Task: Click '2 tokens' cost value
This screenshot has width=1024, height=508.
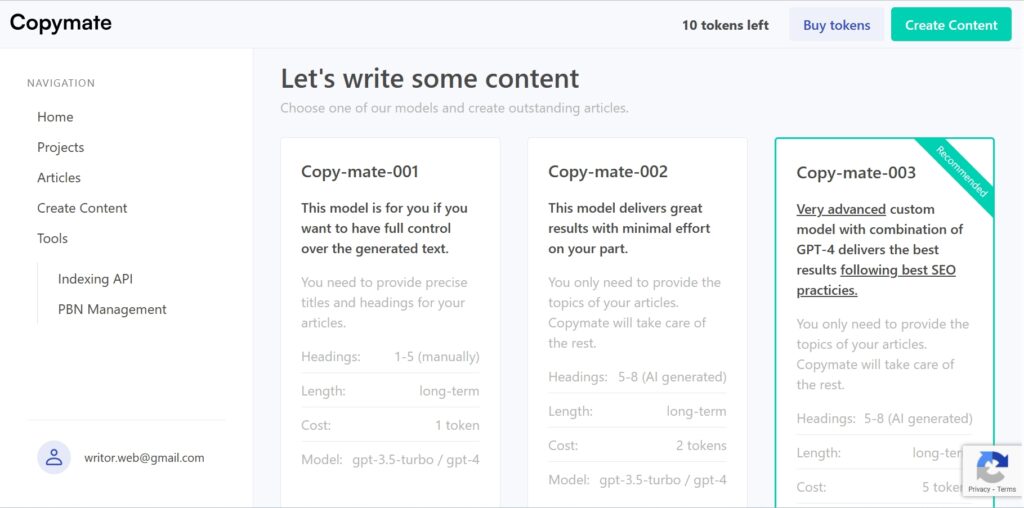Action: [x=701, y=445]
